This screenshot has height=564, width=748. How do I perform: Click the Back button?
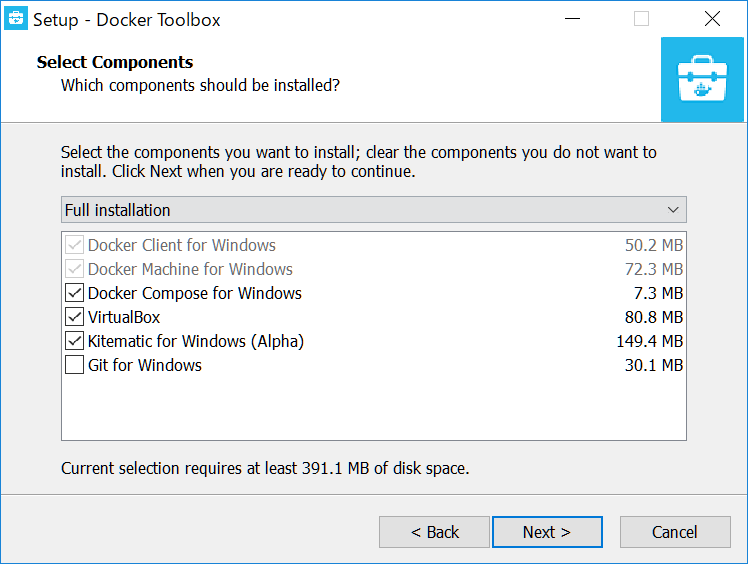point(434,532)
